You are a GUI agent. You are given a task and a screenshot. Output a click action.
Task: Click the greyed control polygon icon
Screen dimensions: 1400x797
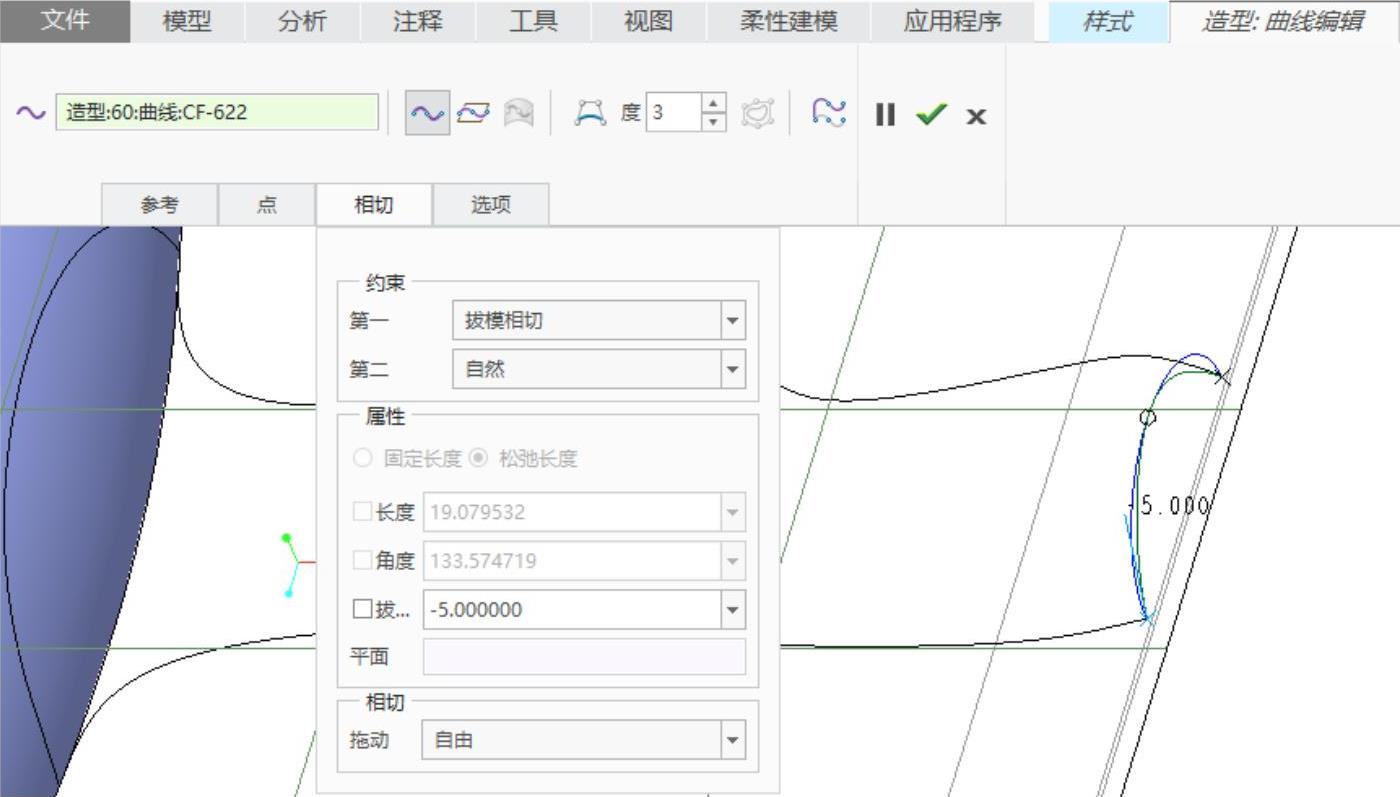click(758, 113)
